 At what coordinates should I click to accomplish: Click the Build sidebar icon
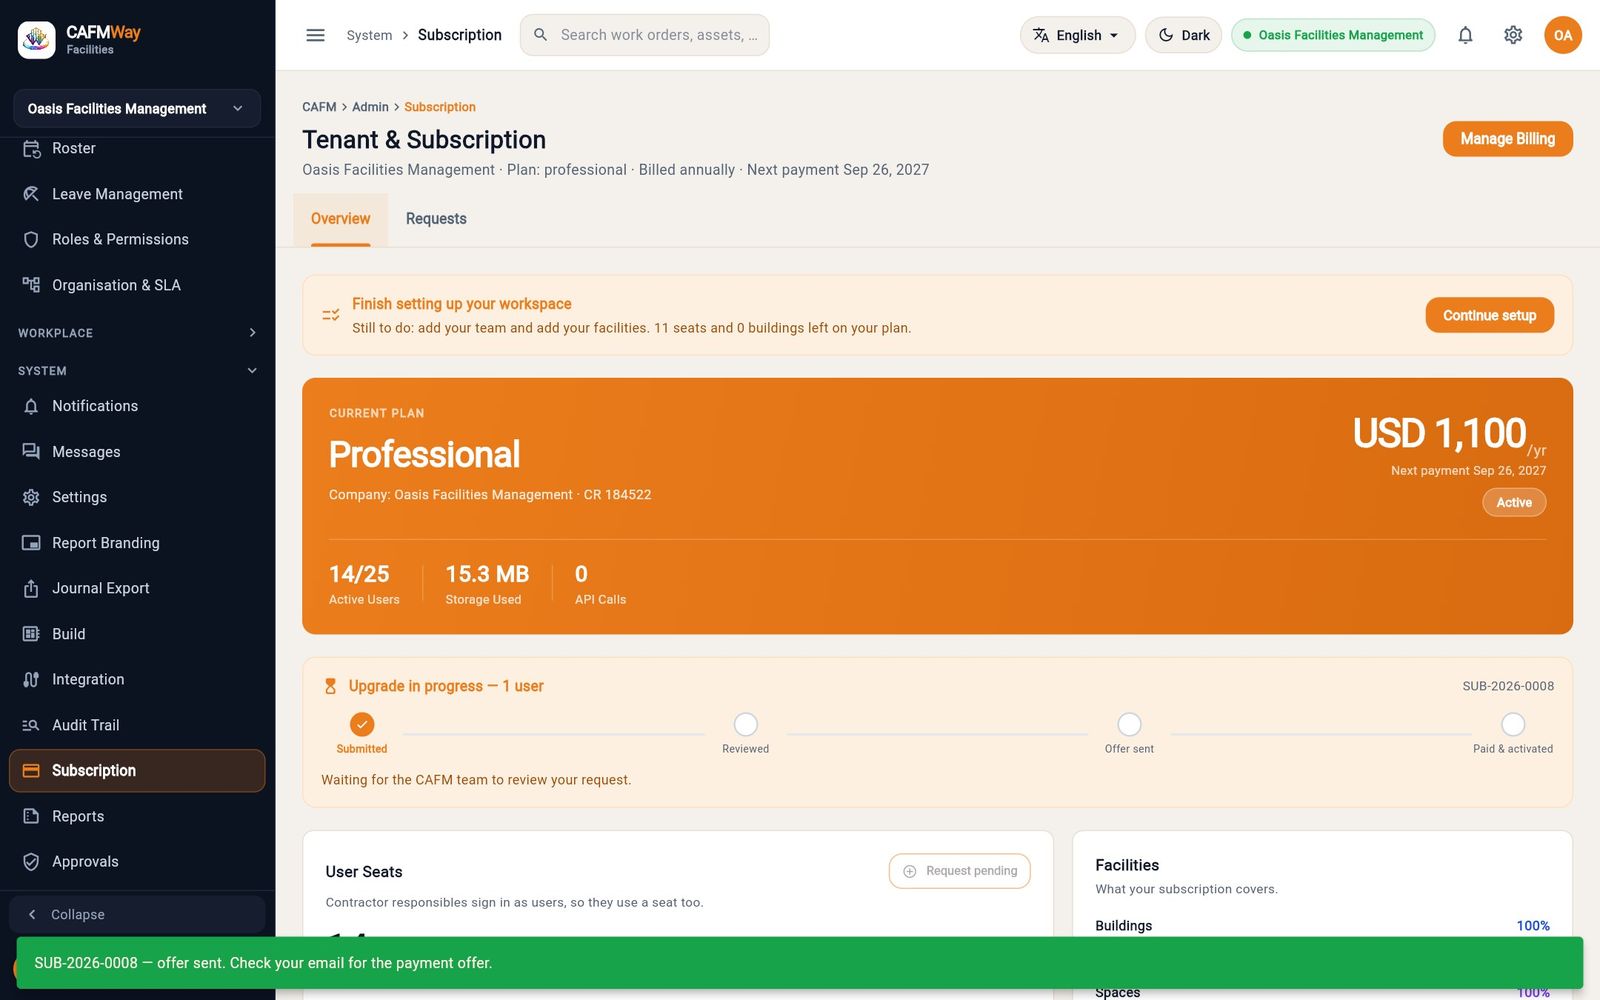31,634
